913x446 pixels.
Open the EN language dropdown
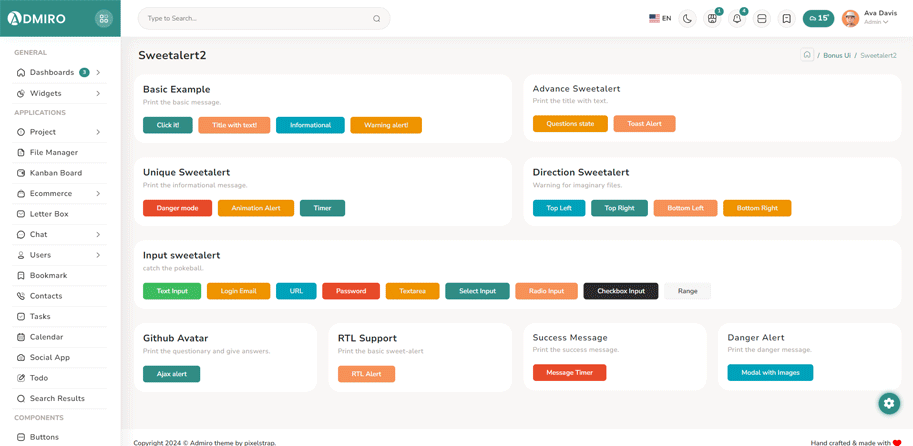pos(660,18)
